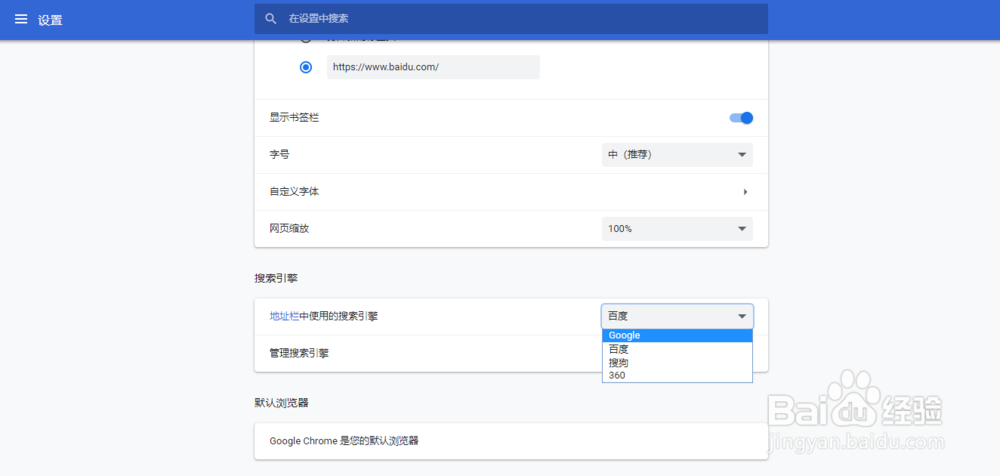Viewport: 1000px width, 476px height.
Task: Expand the 自定义字体 arrow
Action: (x=745, y=192)
